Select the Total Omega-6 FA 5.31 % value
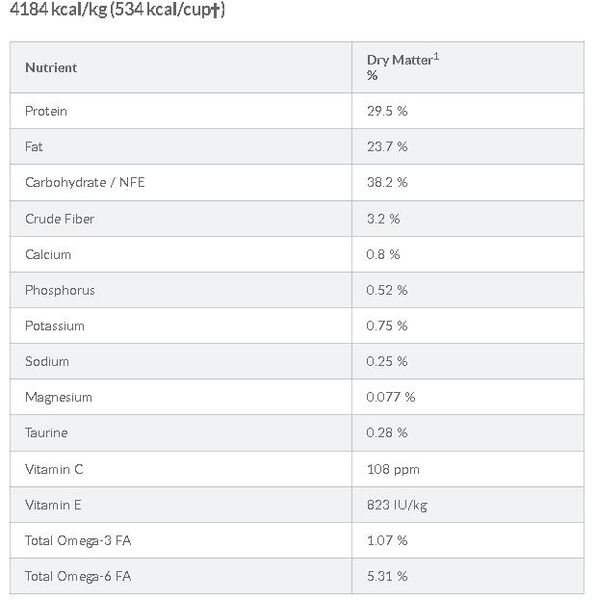 (x=387, y=576)
